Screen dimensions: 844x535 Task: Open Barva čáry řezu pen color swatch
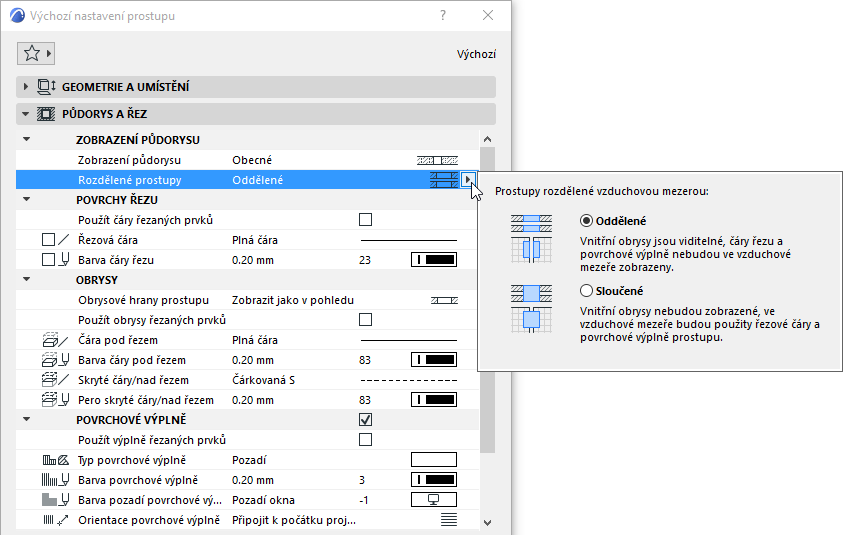[x=434, y=260]
